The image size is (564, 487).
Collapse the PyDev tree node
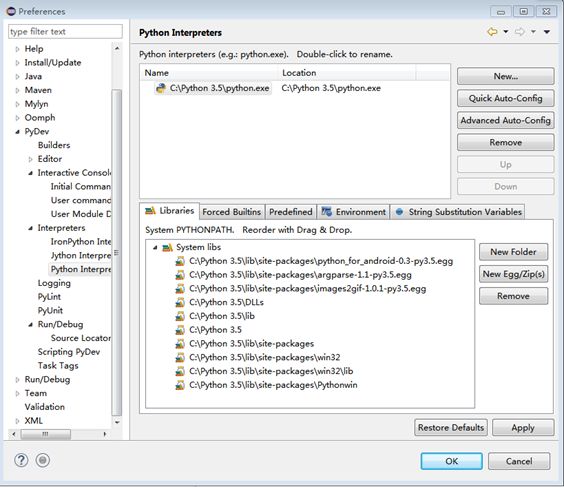[17, 132]
